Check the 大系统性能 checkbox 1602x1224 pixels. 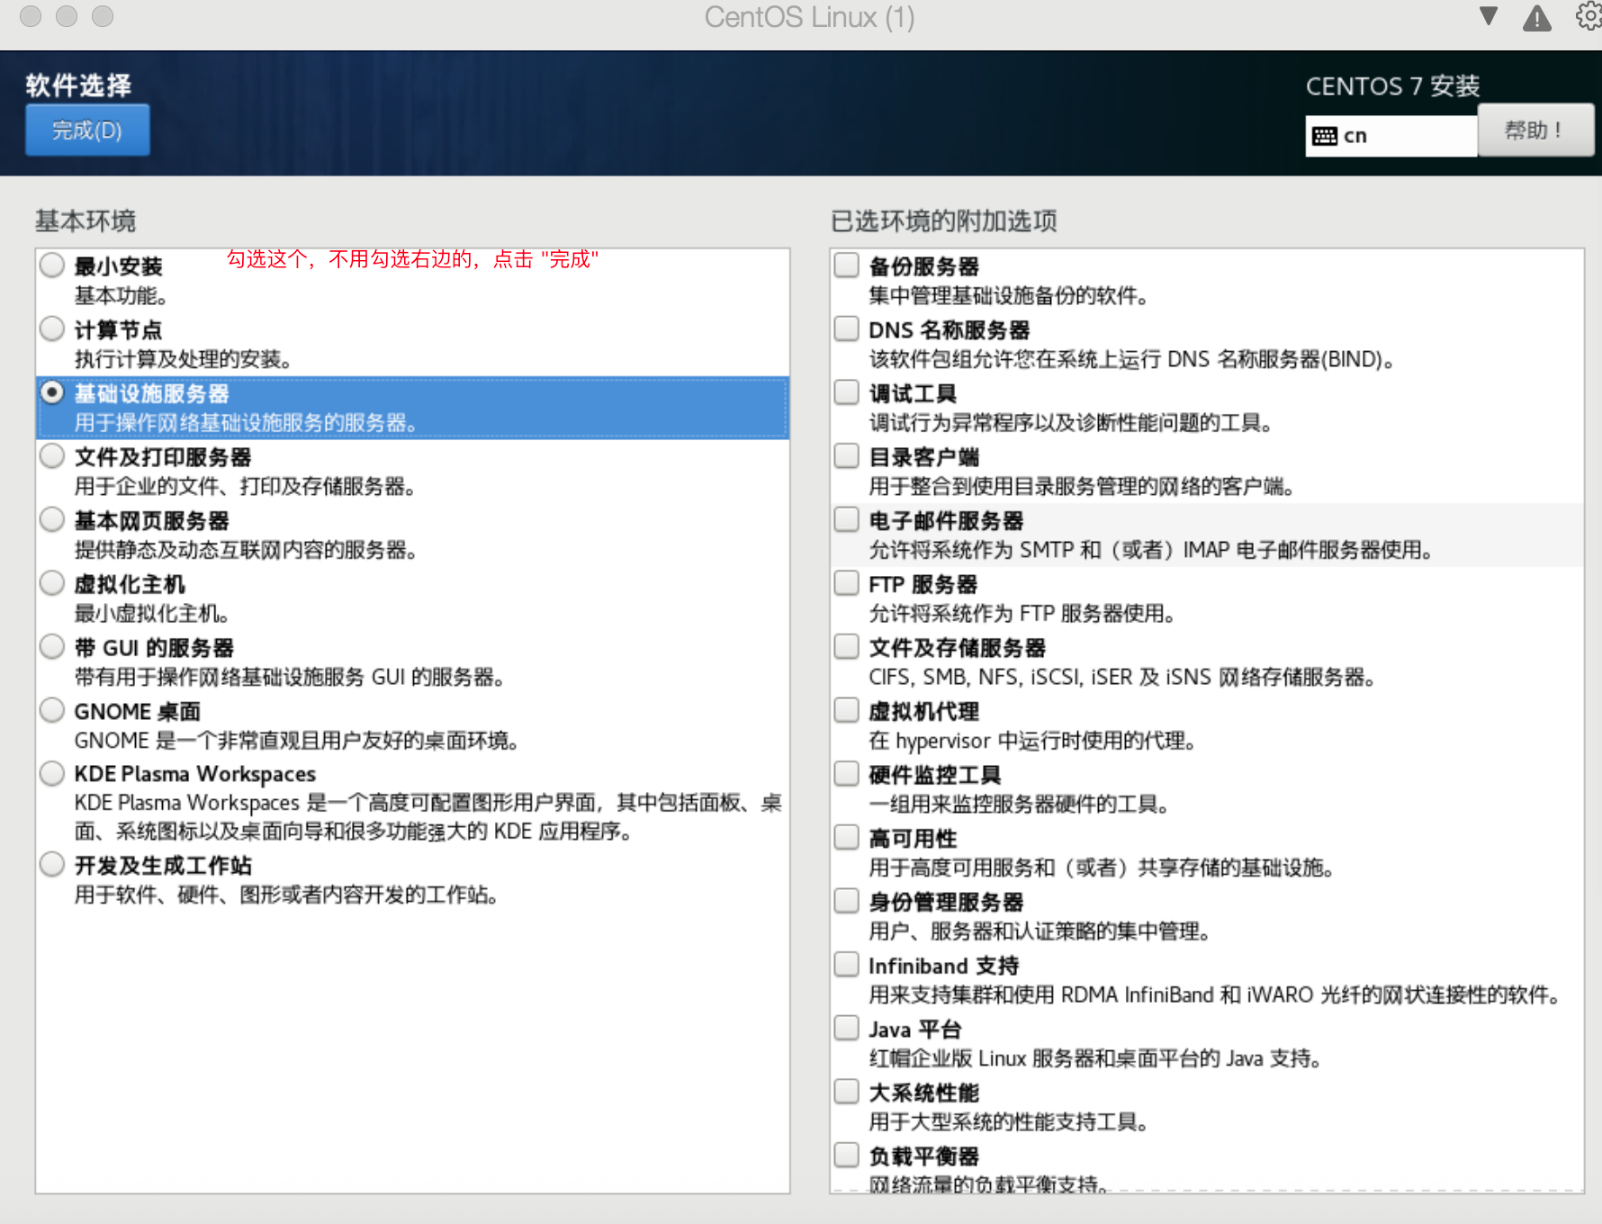coord(847,1092)
